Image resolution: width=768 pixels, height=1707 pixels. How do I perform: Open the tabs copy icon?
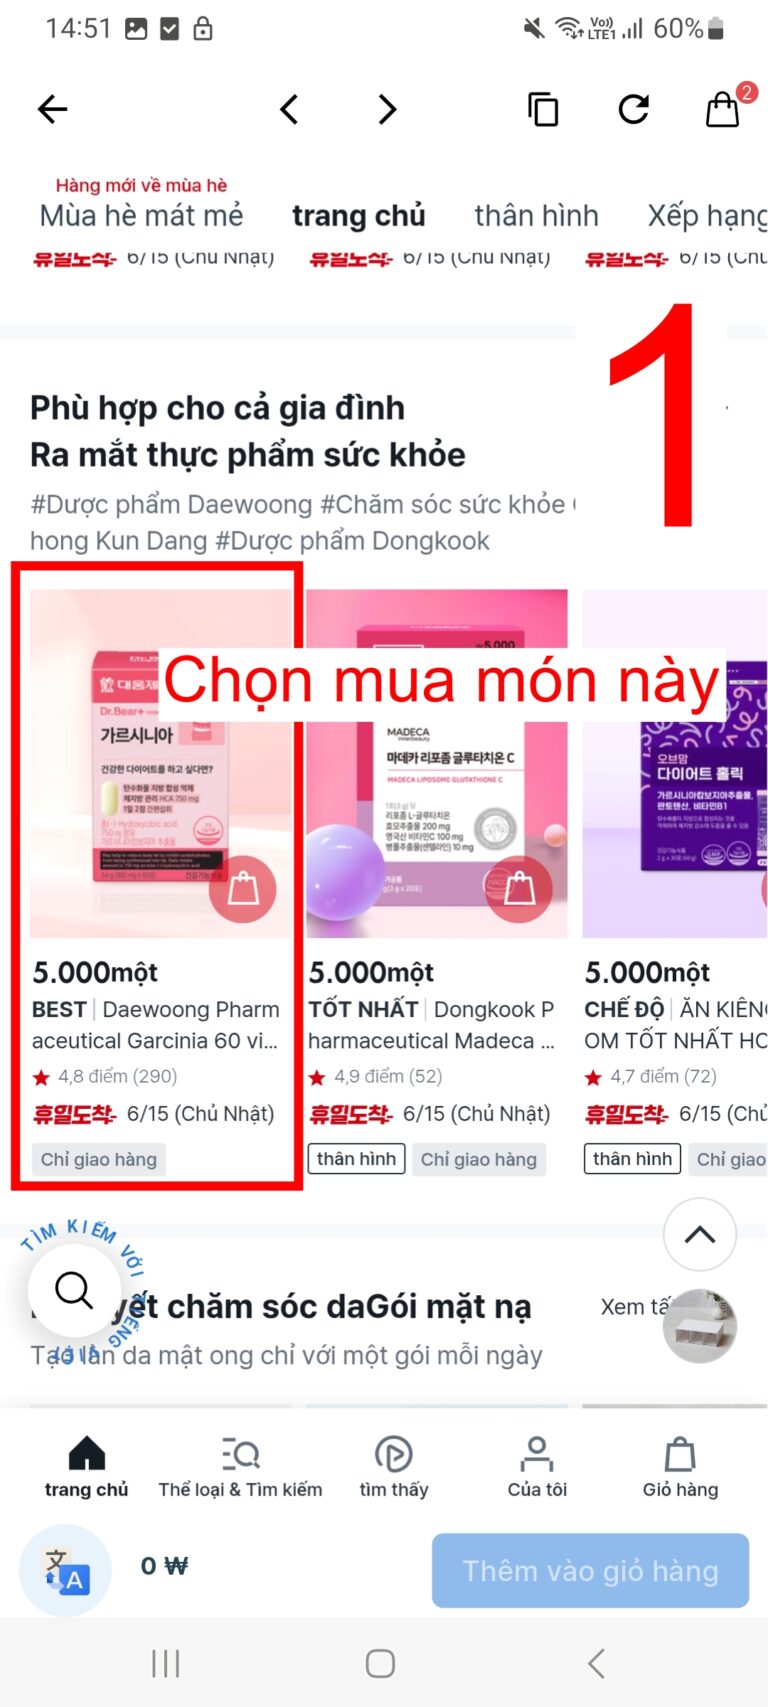pyautogui.click(x=542, y=109)
